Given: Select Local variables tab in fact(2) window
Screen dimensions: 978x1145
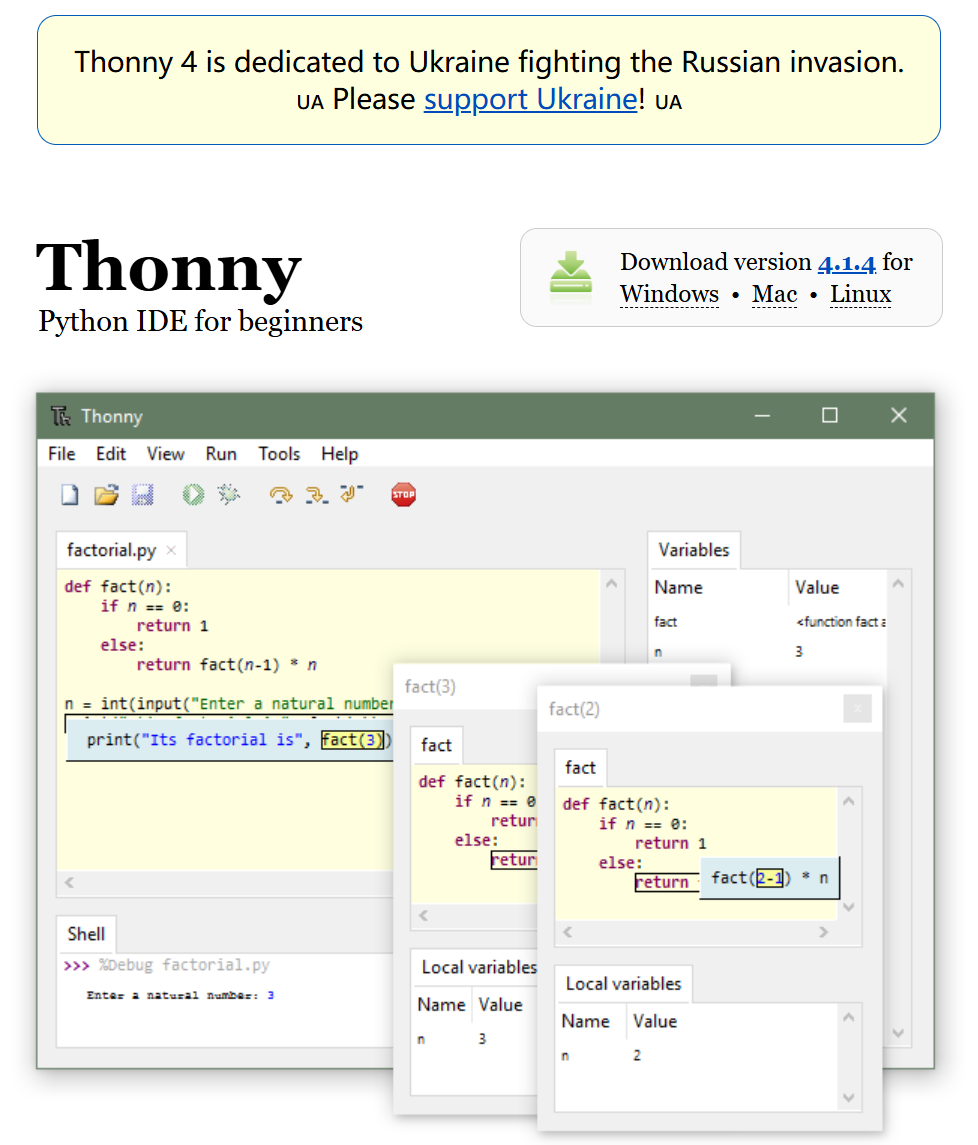Looking at the screenshot, I should pyautogui.click(x=624, y=984).
